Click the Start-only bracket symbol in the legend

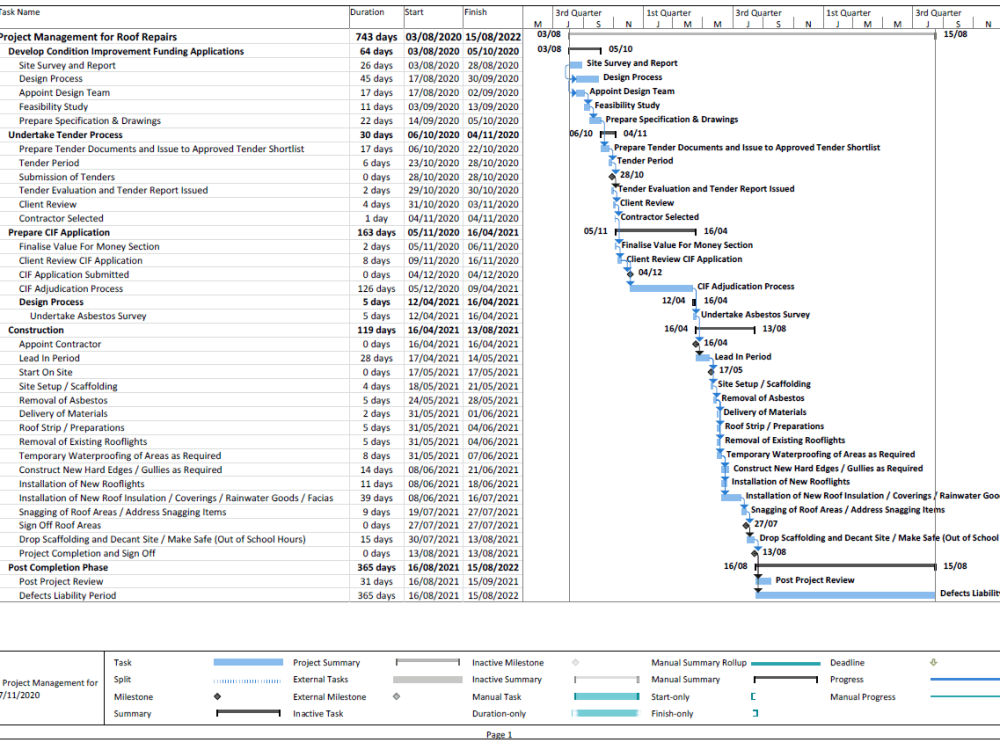coord(755,696)
